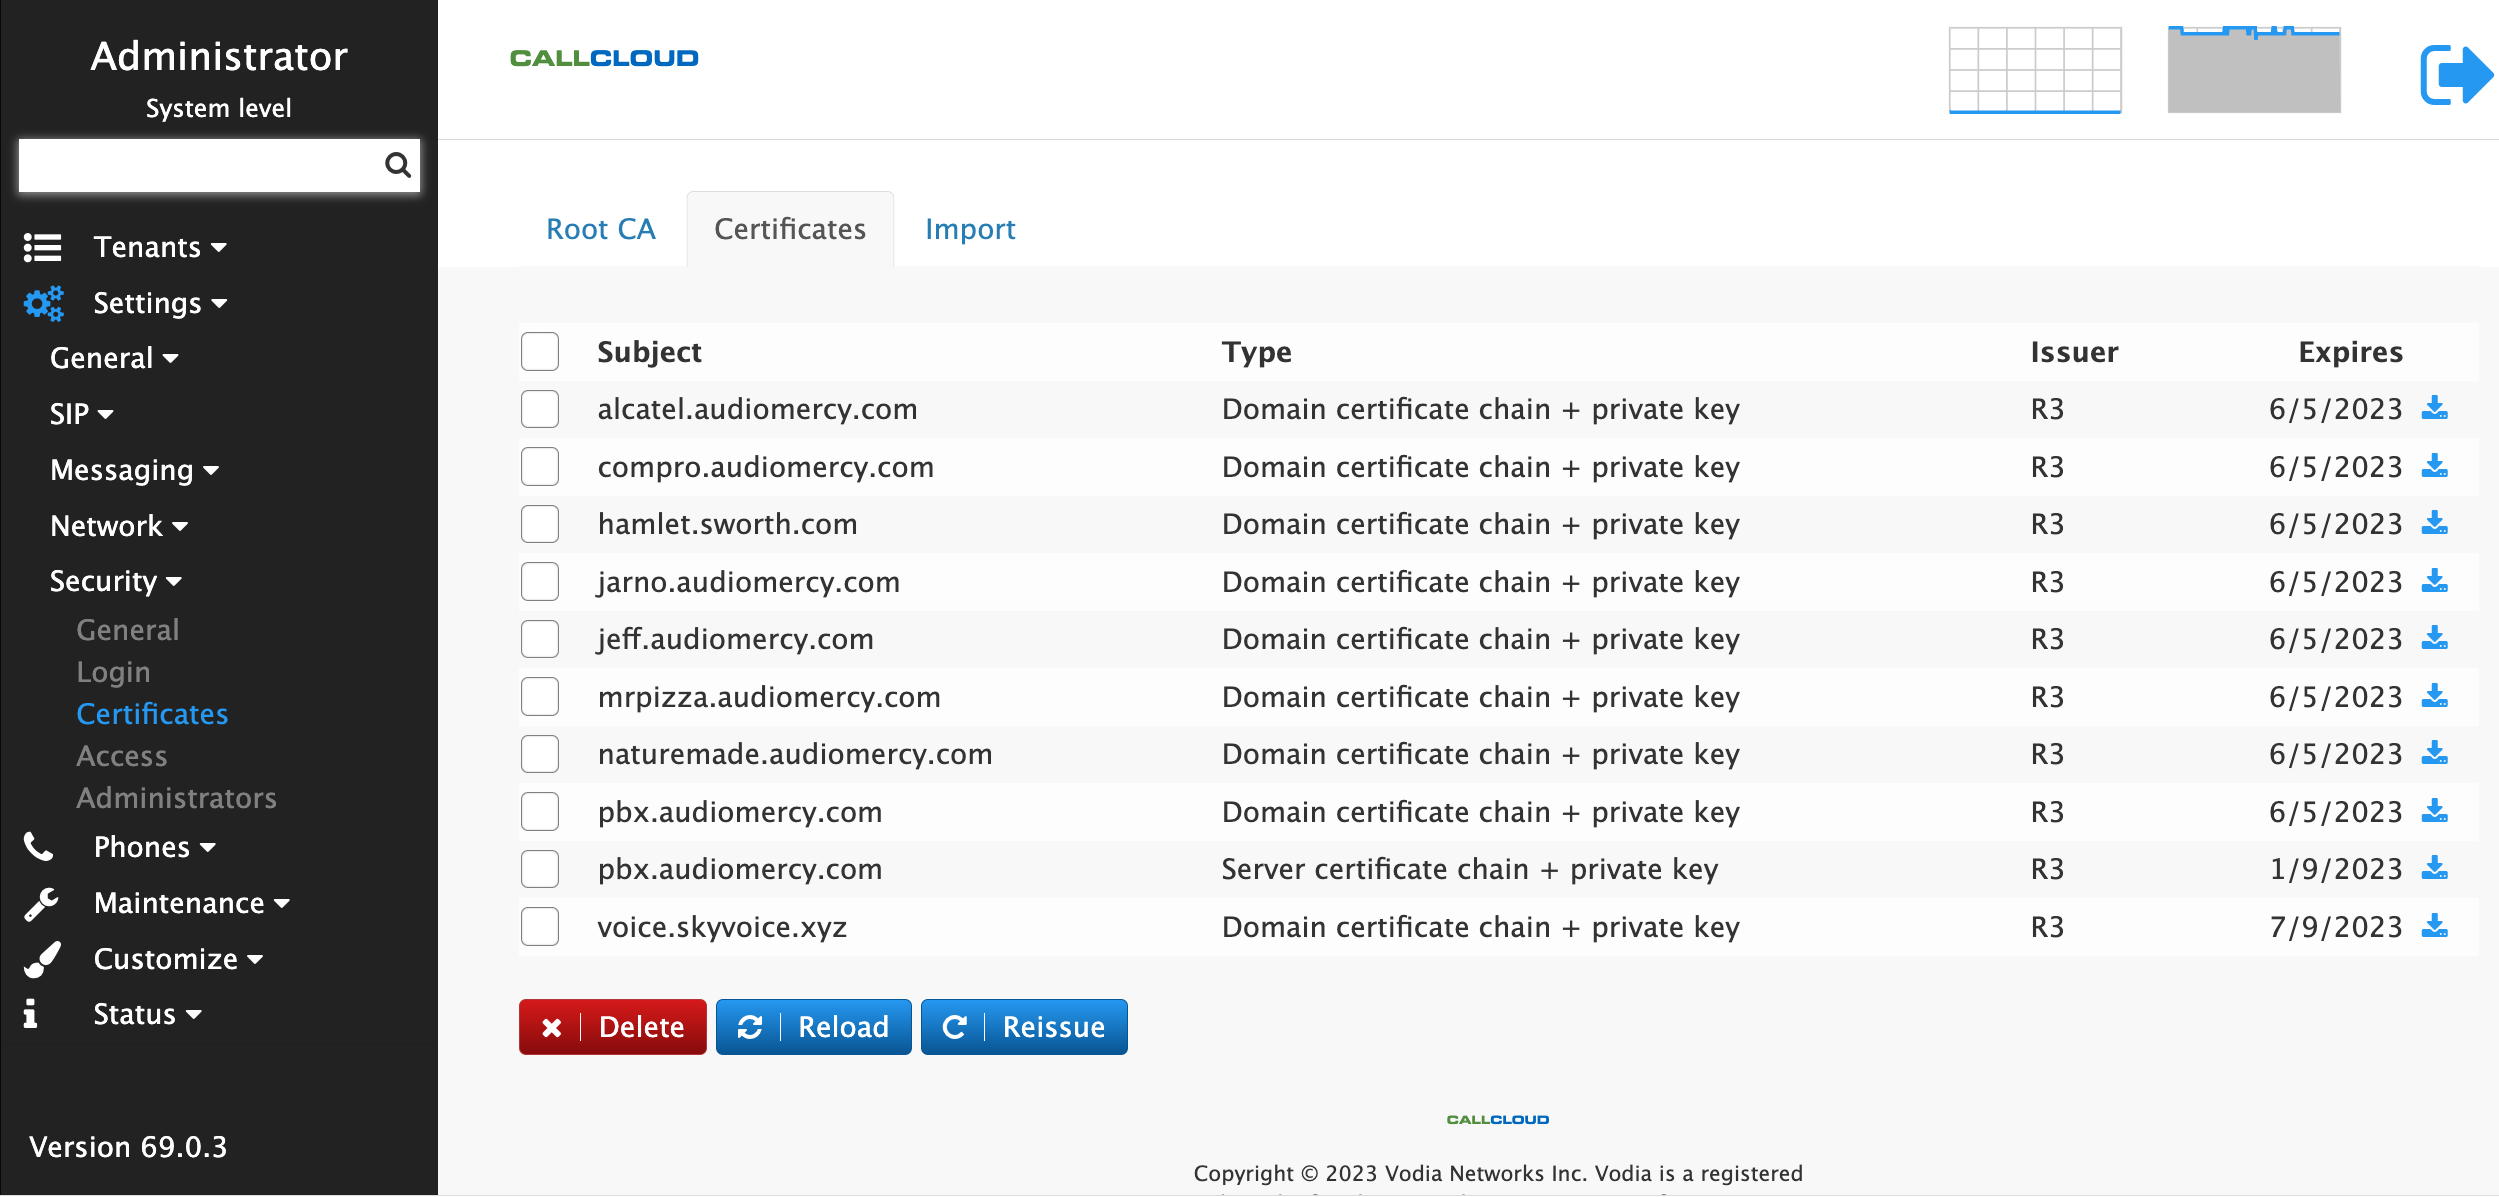Click the CallCloud logo in header

pos(604,58)
